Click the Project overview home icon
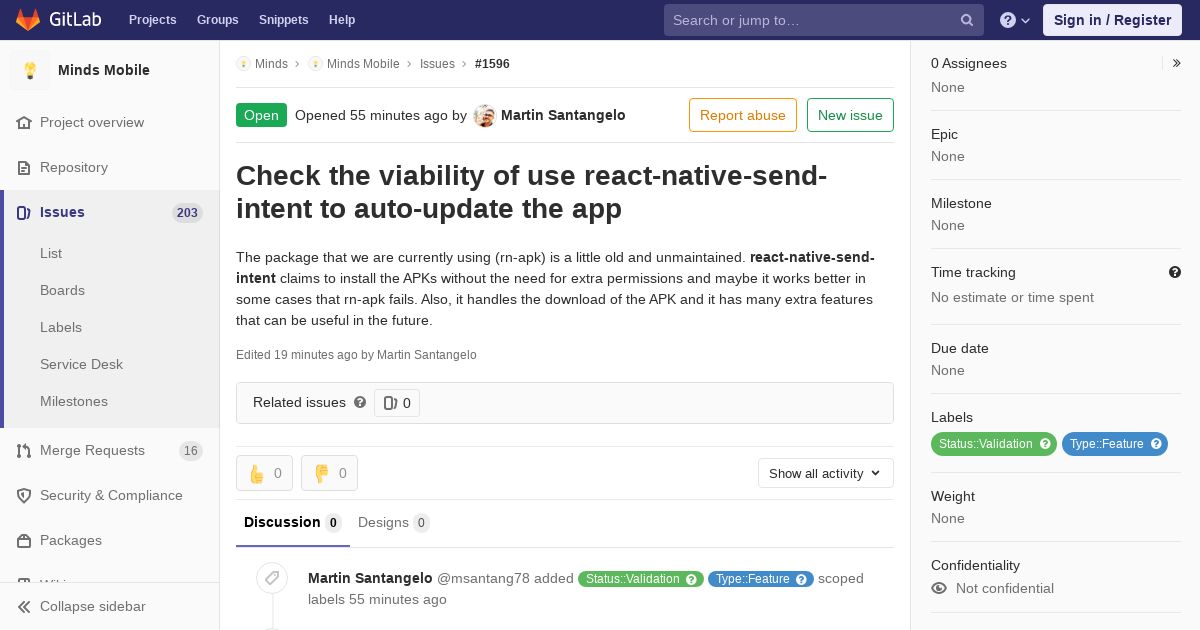 [x=24, y=122]
